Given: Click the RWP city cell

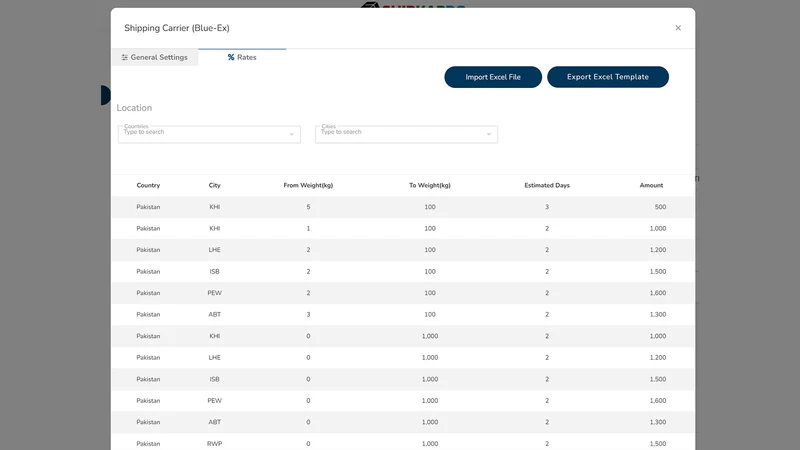Looking at the screenshot, I should (214, 444).
